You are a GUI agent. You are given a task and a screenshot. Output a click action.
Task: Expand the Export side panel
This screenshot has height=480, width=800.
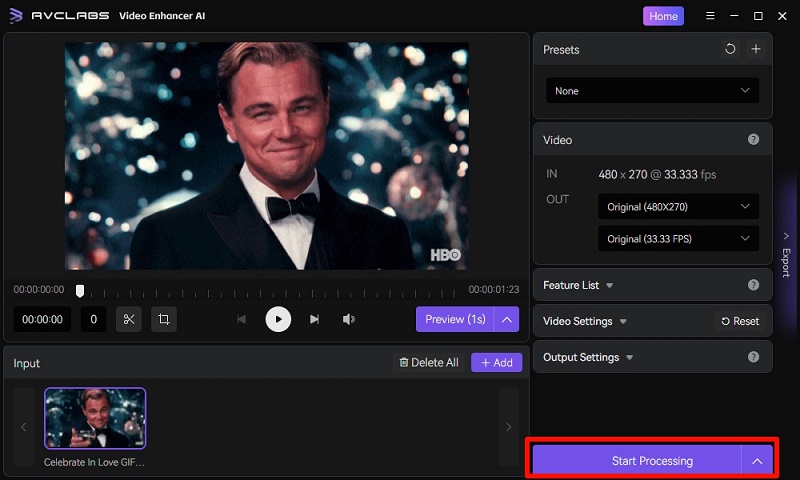point(786,255)
